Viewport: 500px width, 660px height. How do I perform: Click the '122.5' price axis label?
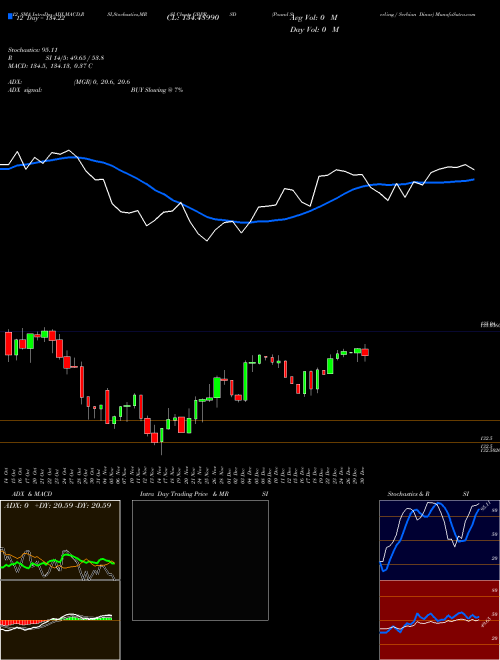[x=487, y=438]
